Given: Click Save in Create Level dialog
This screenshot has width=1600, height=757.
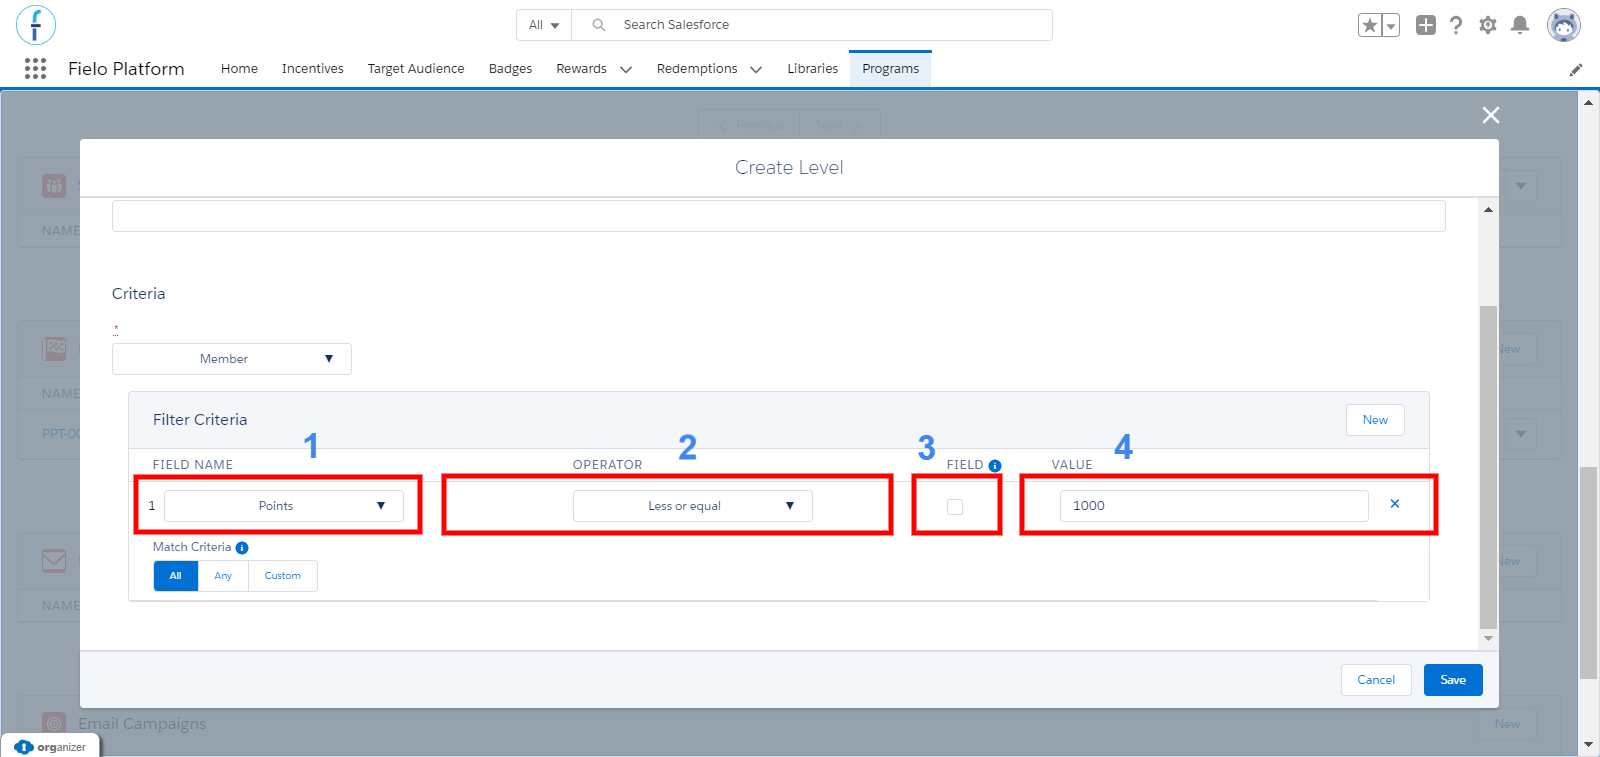Looking at the screenshot, I should point(1453,680).
